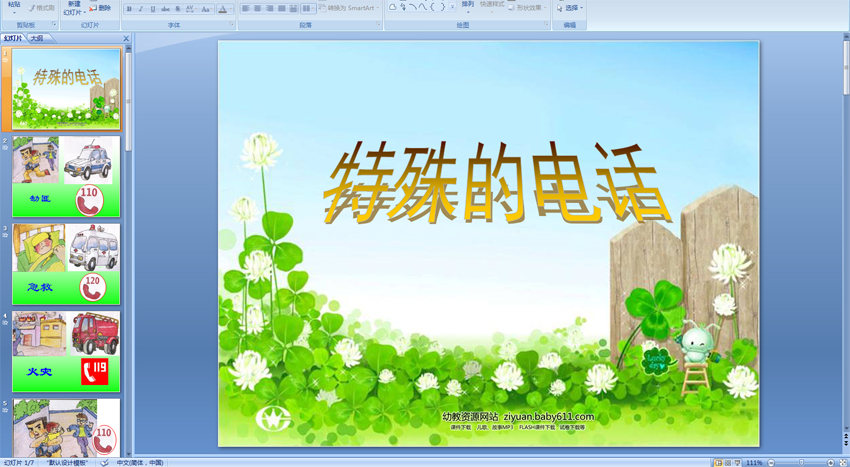Toggle Underline formatting in the font group

pos(153,9)
